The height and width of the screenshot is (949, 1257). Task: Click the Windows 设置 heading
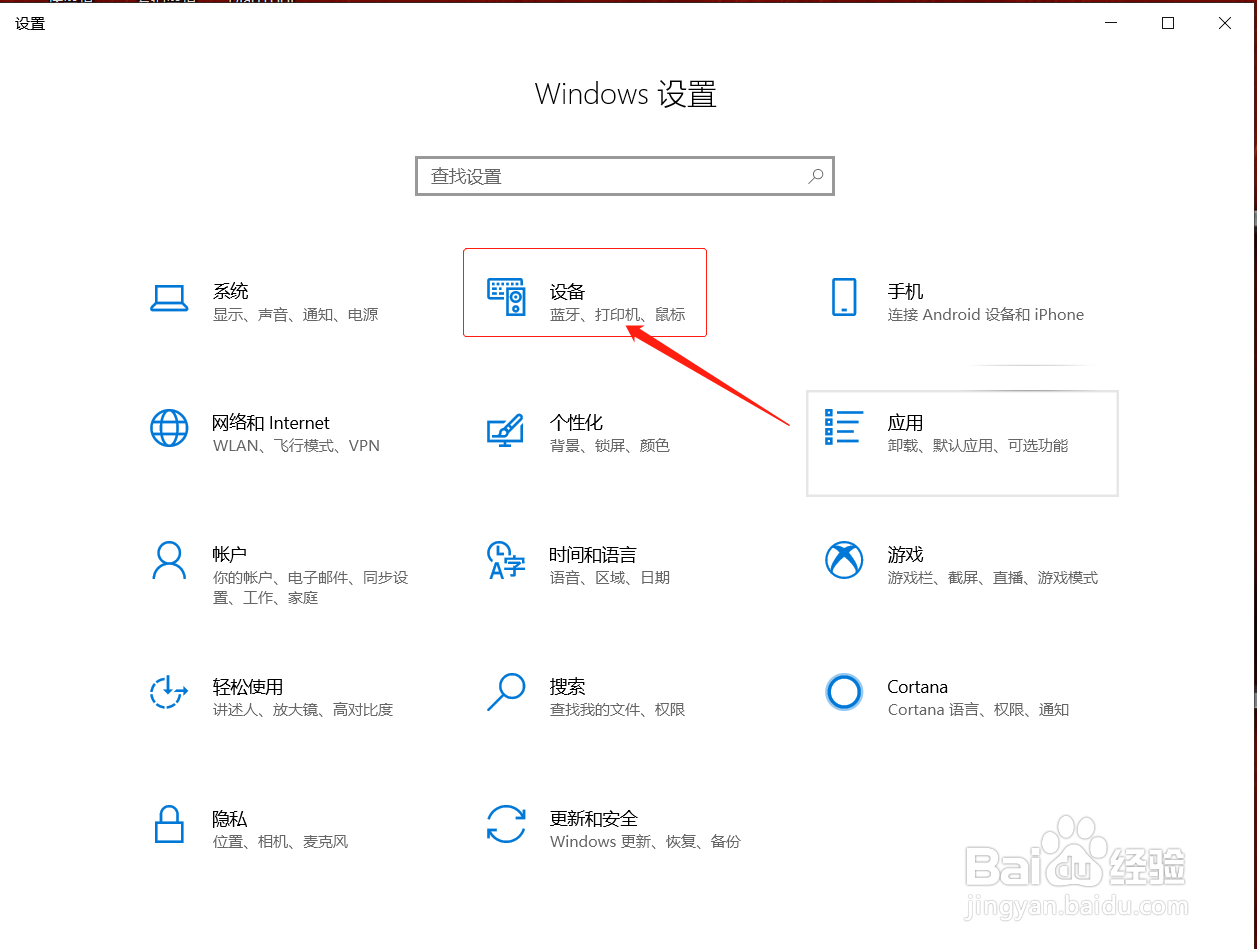[x=625, y=93]
